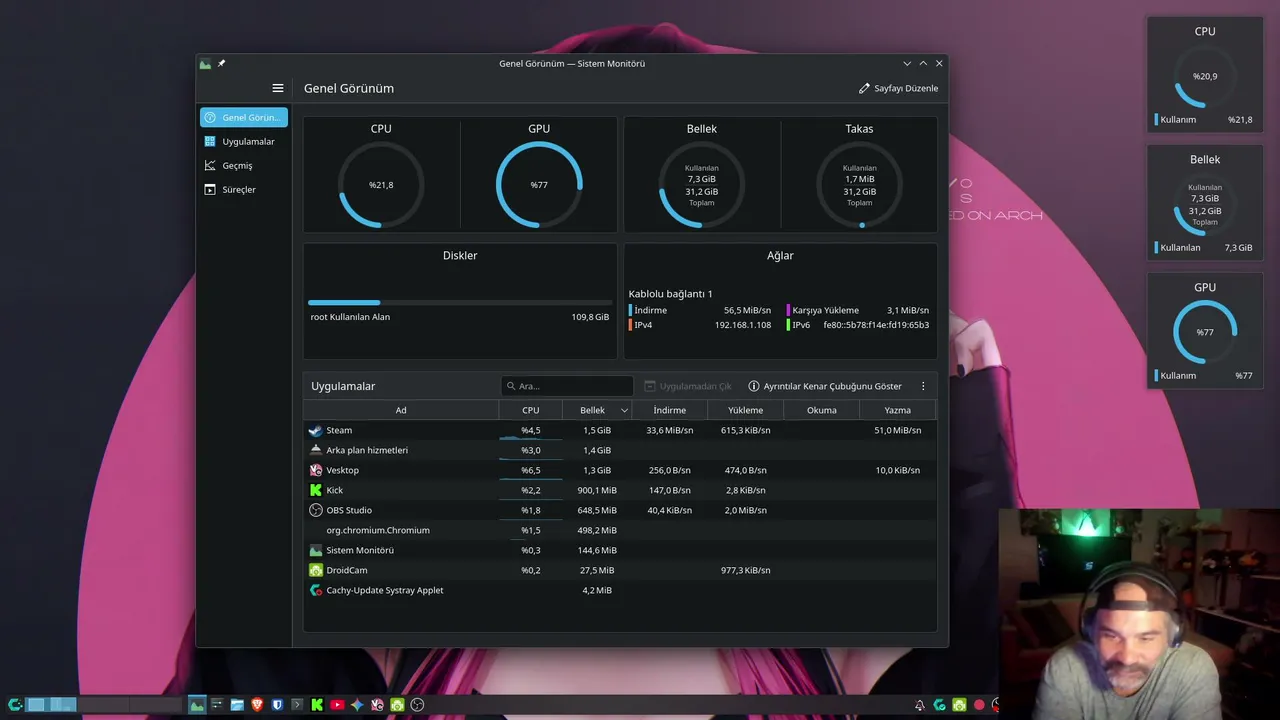Sort applications by Yükleme column
The height and width of the screenshot is (720, 1280).
tap(746, 410)
